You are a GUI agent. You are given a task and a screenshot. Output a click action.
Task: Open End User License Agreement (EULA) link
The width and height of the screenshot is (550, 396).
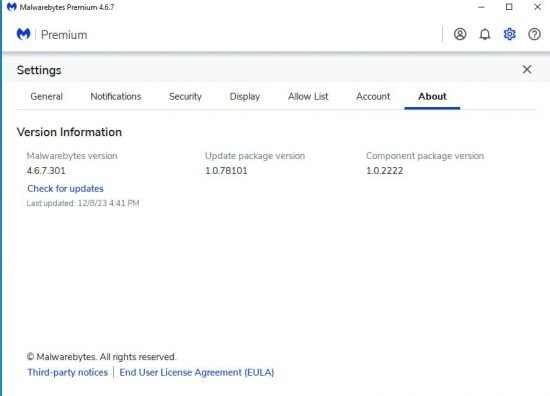[x=197, y=372]
